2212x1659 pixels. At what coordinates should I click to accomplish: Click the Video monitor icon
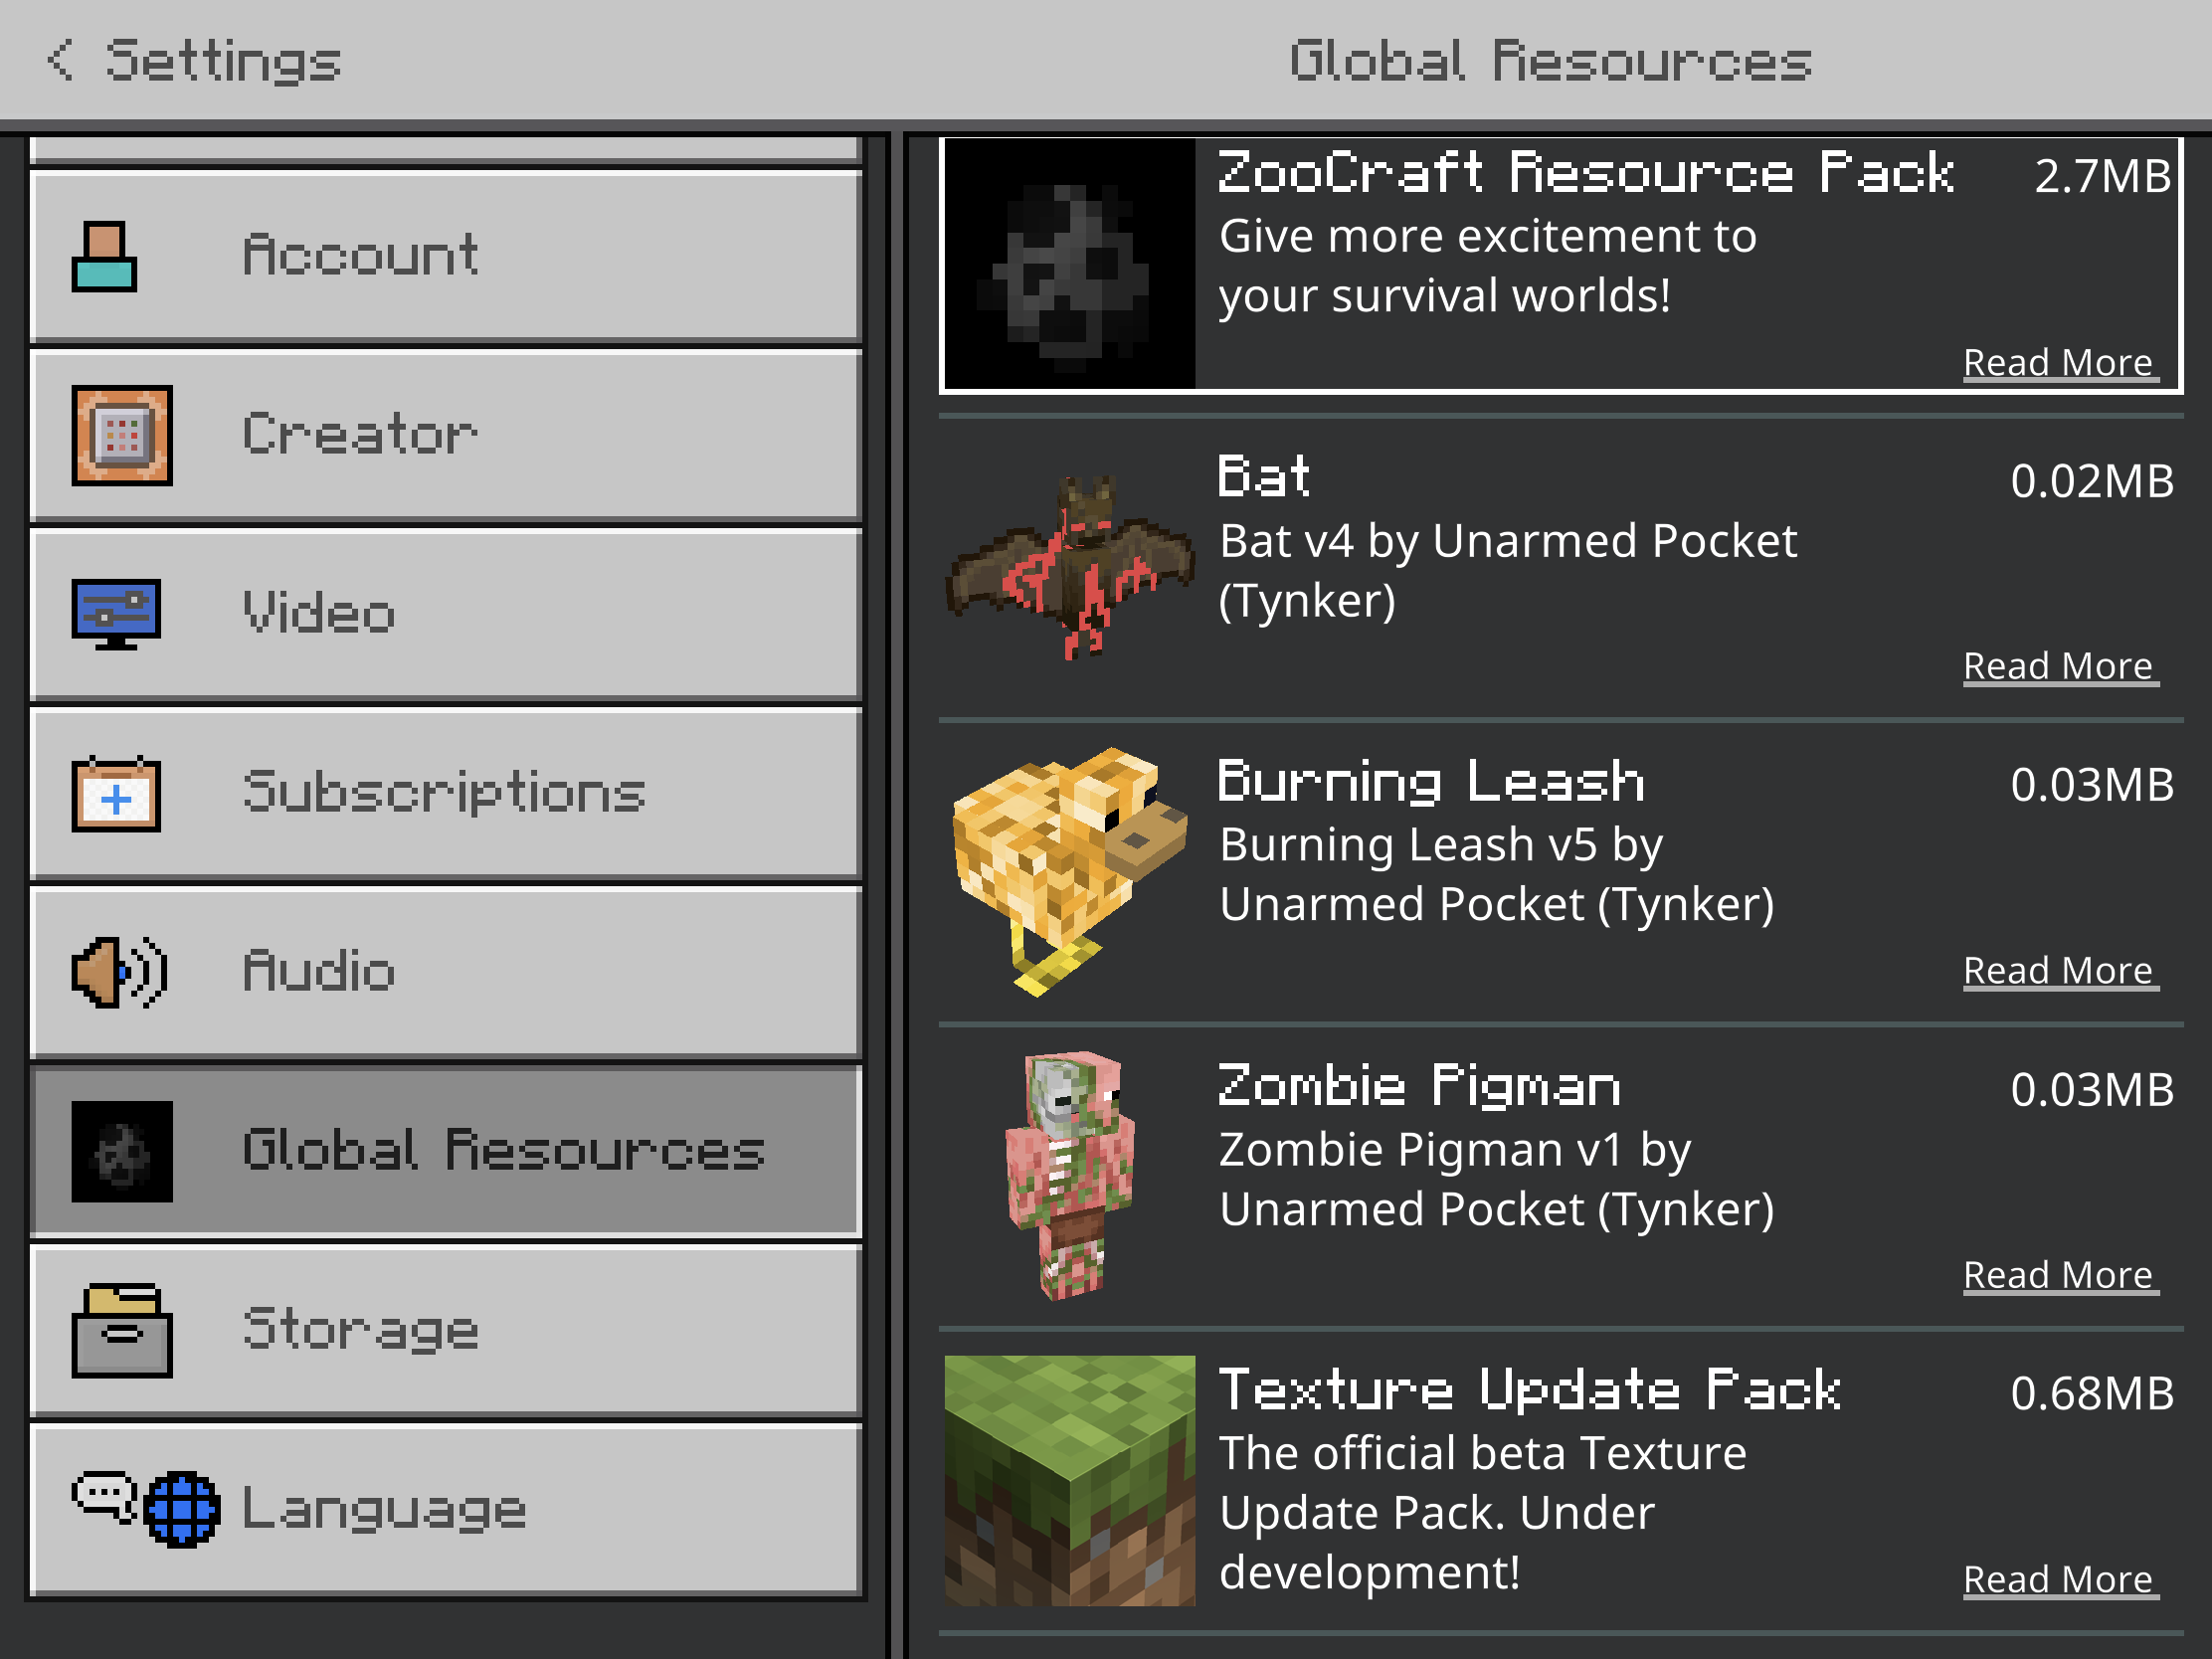pos(117,613)
